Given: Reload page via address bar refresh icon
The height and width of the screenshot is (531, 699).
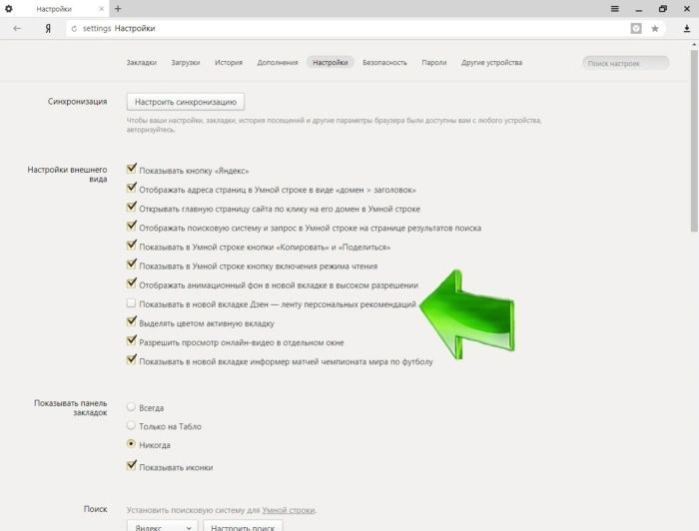Looking at the screenshot, I should (74, 29).
